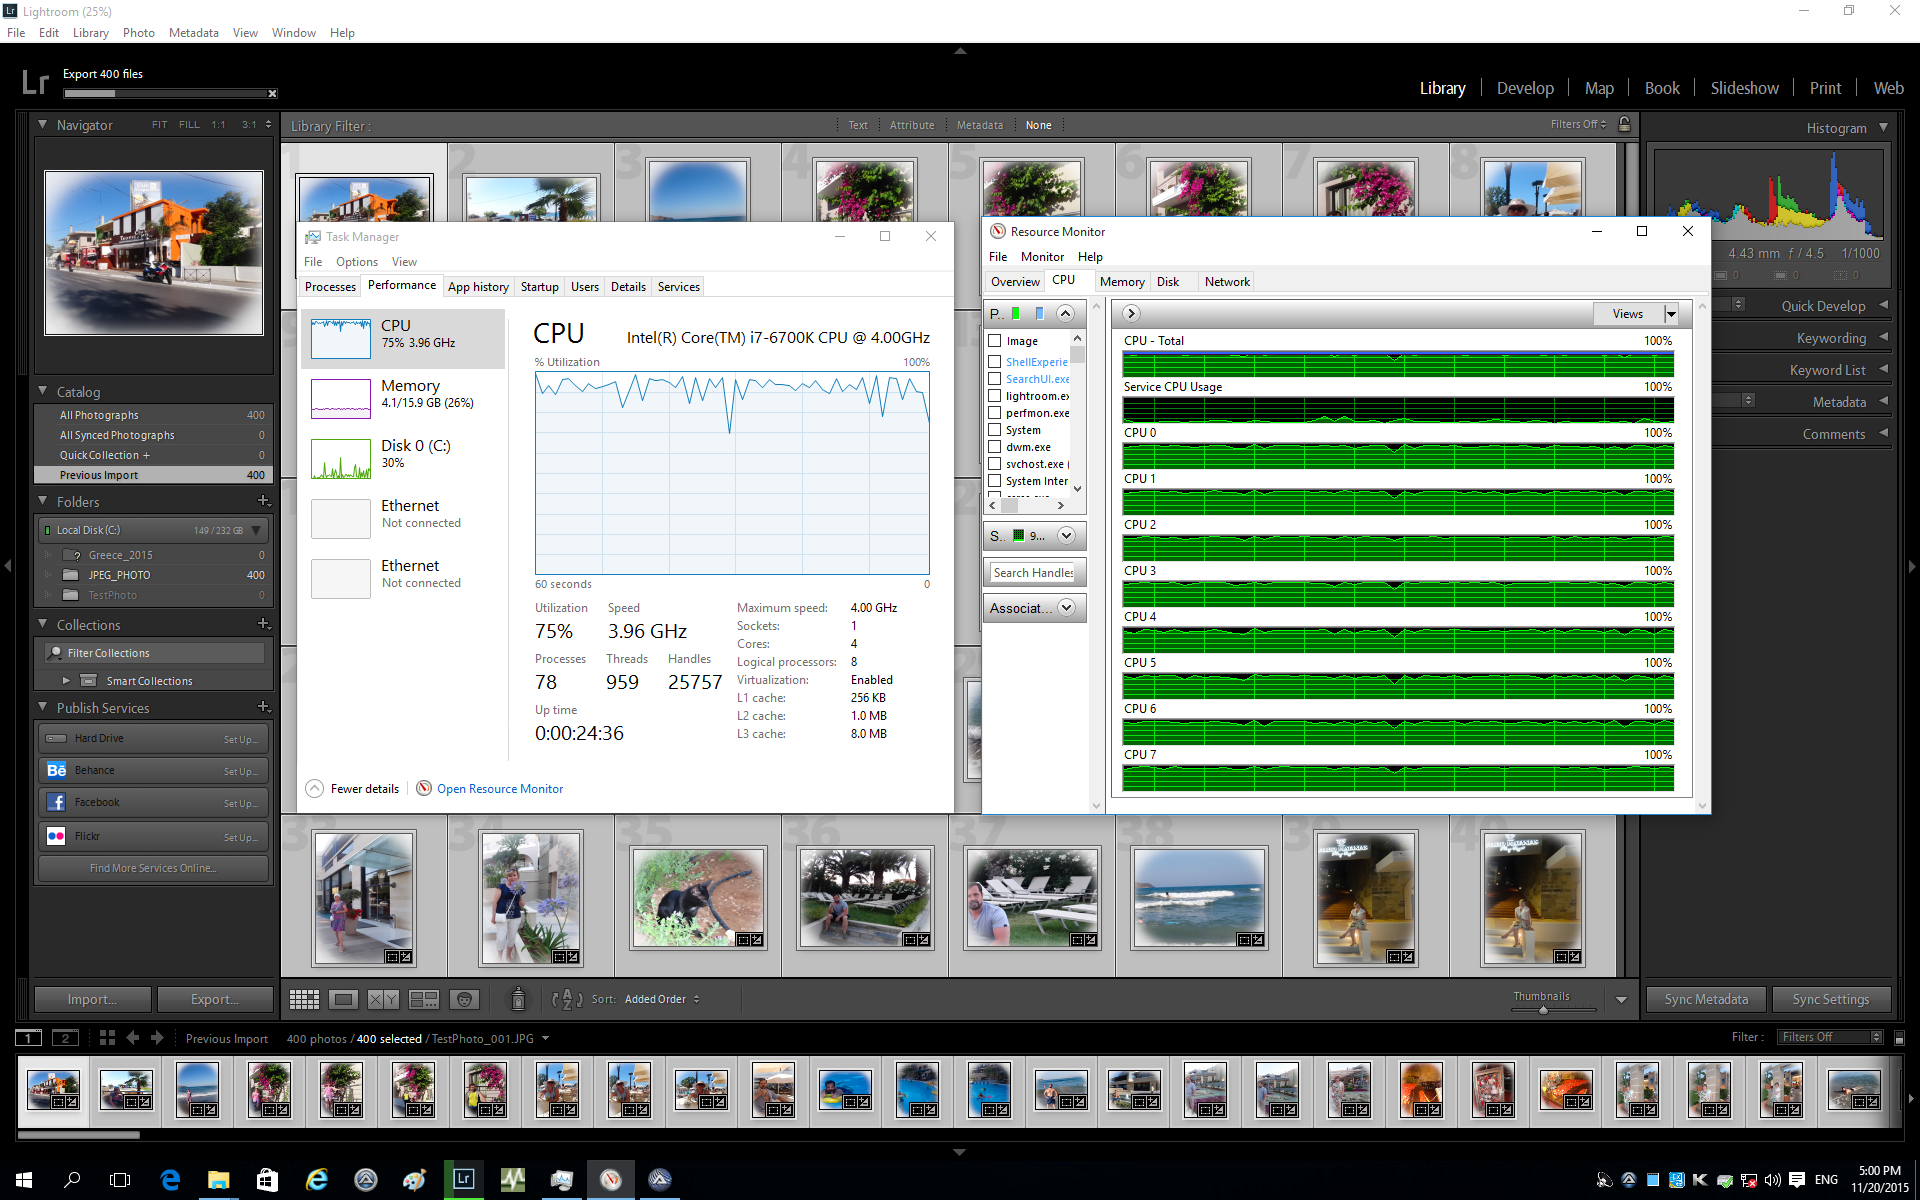The image size is (1920, 1200).
Task: Select the Painter spray can tool
Action: coord(518,998)
